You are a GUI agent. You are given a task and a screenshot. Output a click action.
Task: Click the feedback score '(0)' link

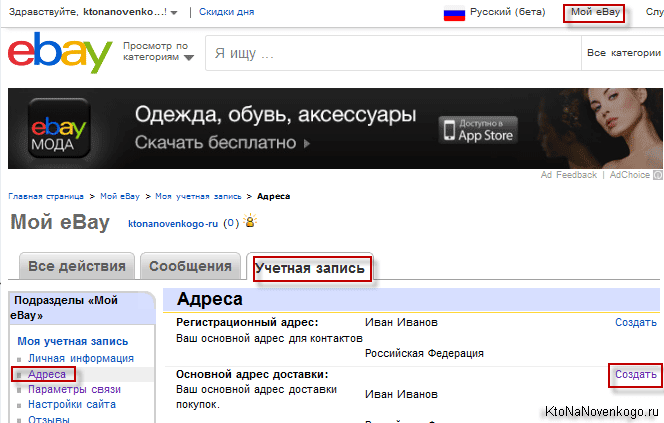(231, 223)
